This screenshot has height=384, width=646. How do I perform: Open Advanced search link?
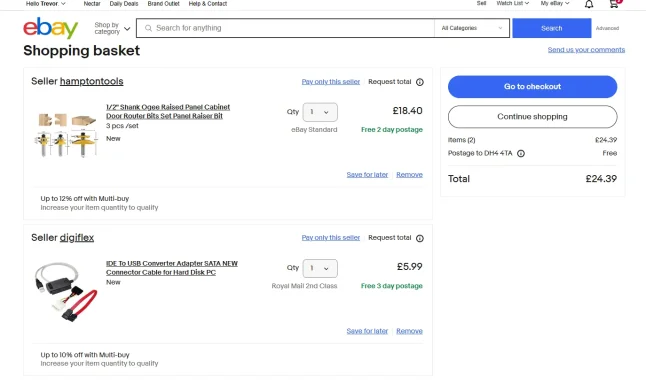(x=607, y=28)
